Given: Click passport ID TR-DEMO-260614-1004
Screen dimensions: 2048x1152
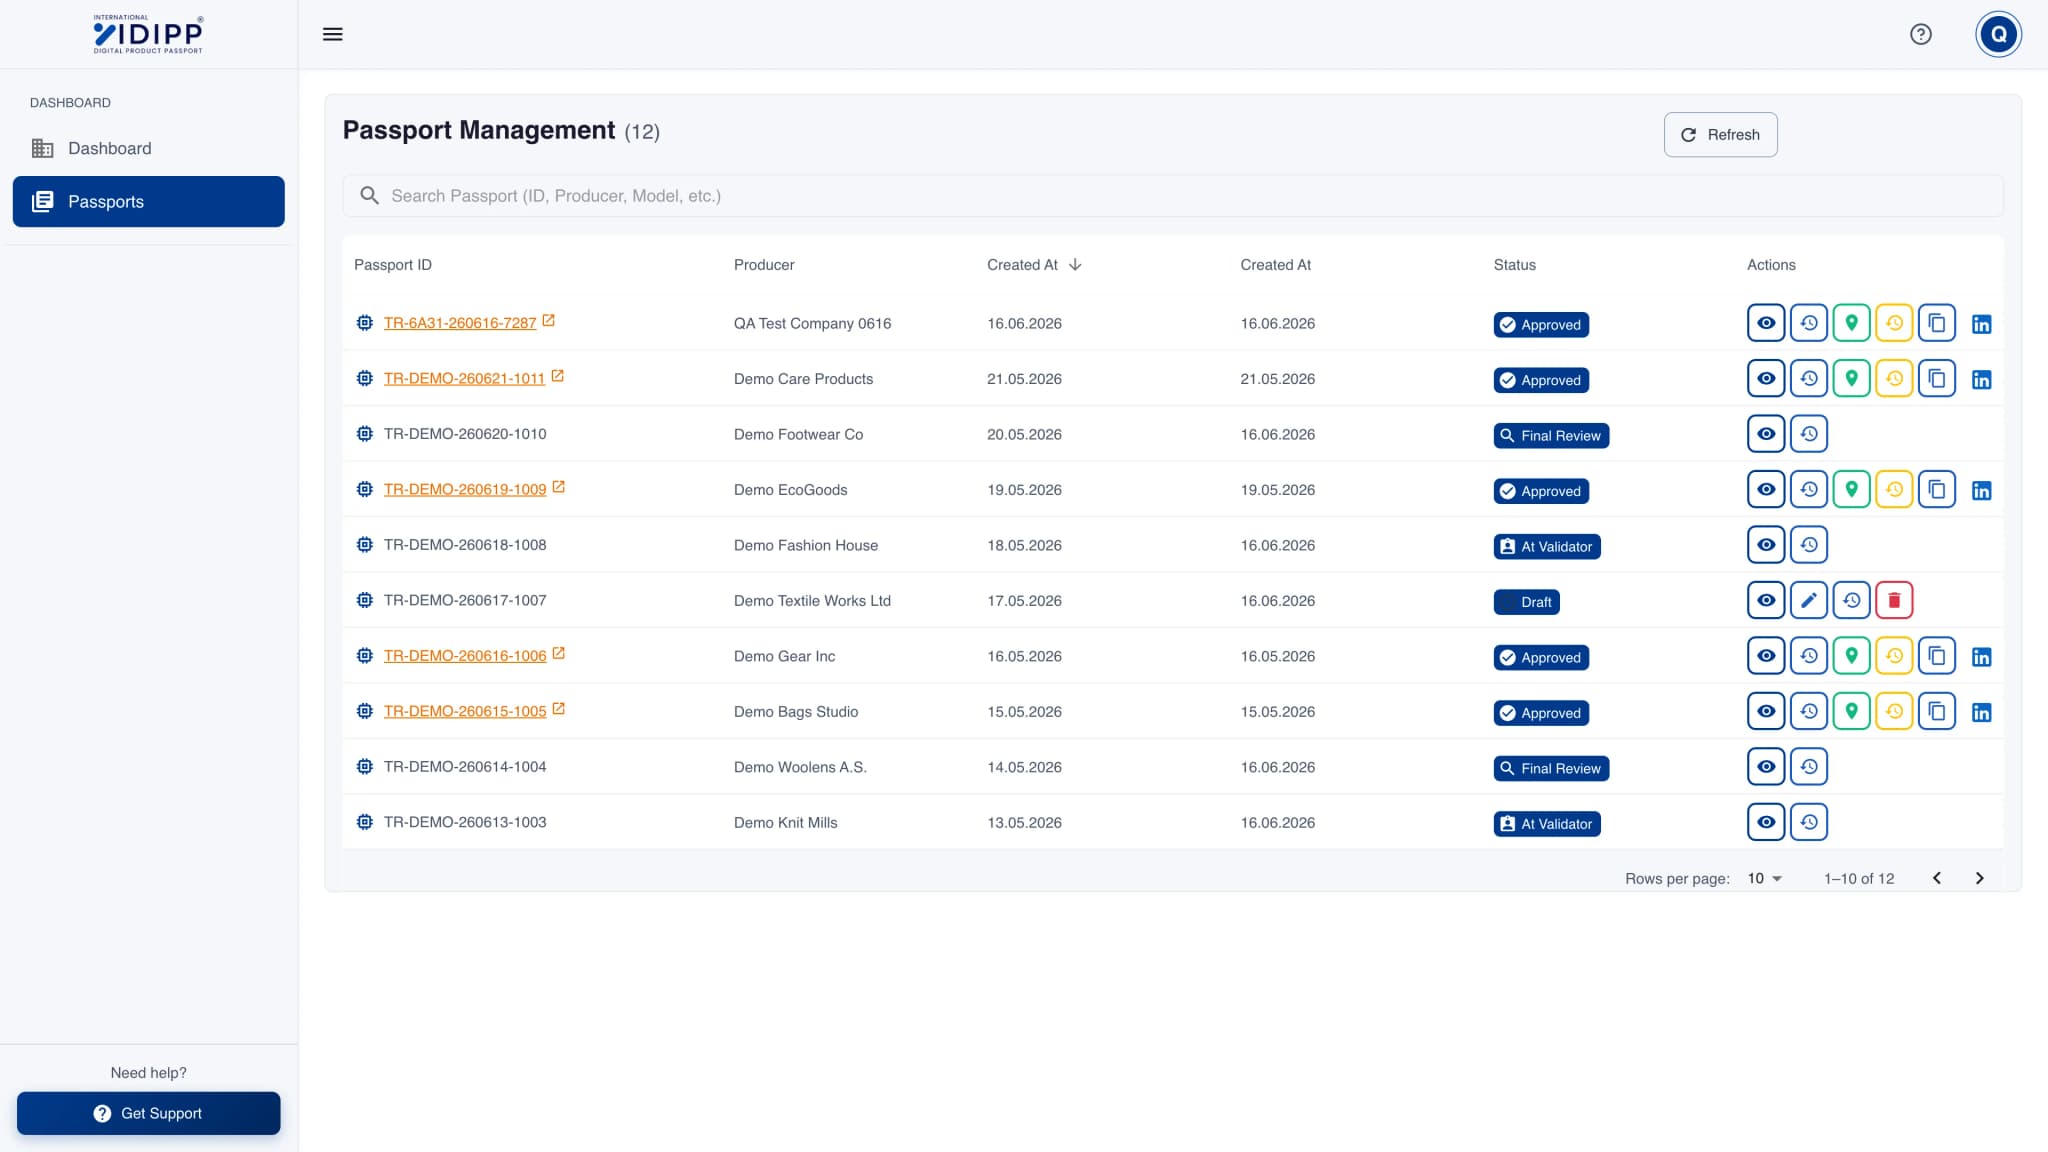Looking at the screenshot, I should [x=465, y=767].
